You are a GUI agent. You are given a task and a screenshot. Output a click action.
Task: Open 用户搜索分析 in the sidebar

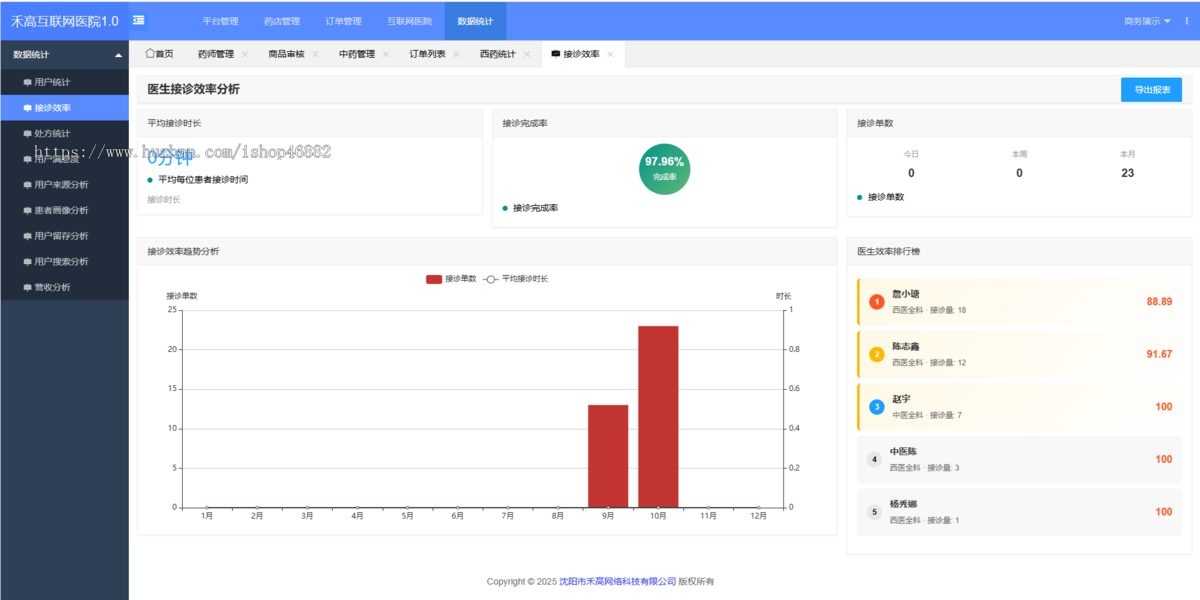pyautogui.click(x=64, y=262)
